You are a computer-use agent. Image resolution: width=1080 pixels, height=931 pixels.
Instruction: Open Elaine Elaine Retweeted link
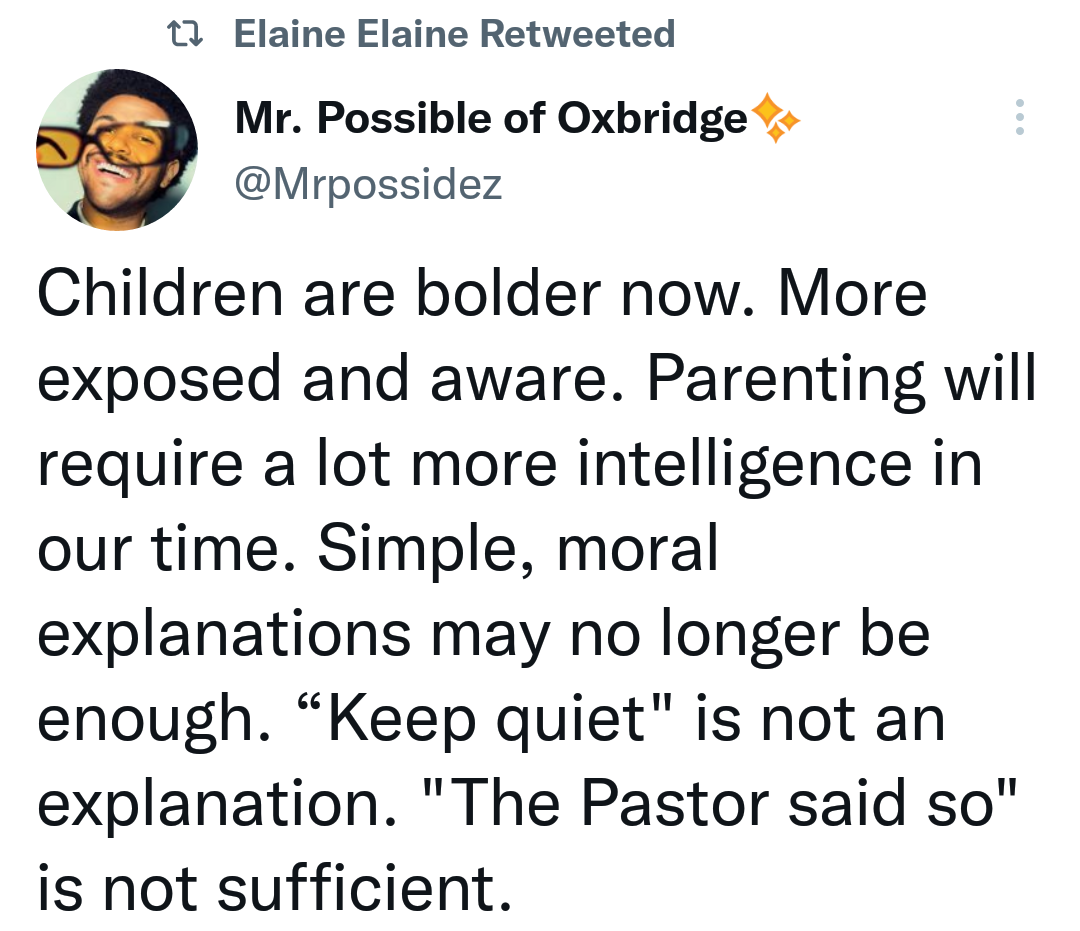tap(454, 34)
